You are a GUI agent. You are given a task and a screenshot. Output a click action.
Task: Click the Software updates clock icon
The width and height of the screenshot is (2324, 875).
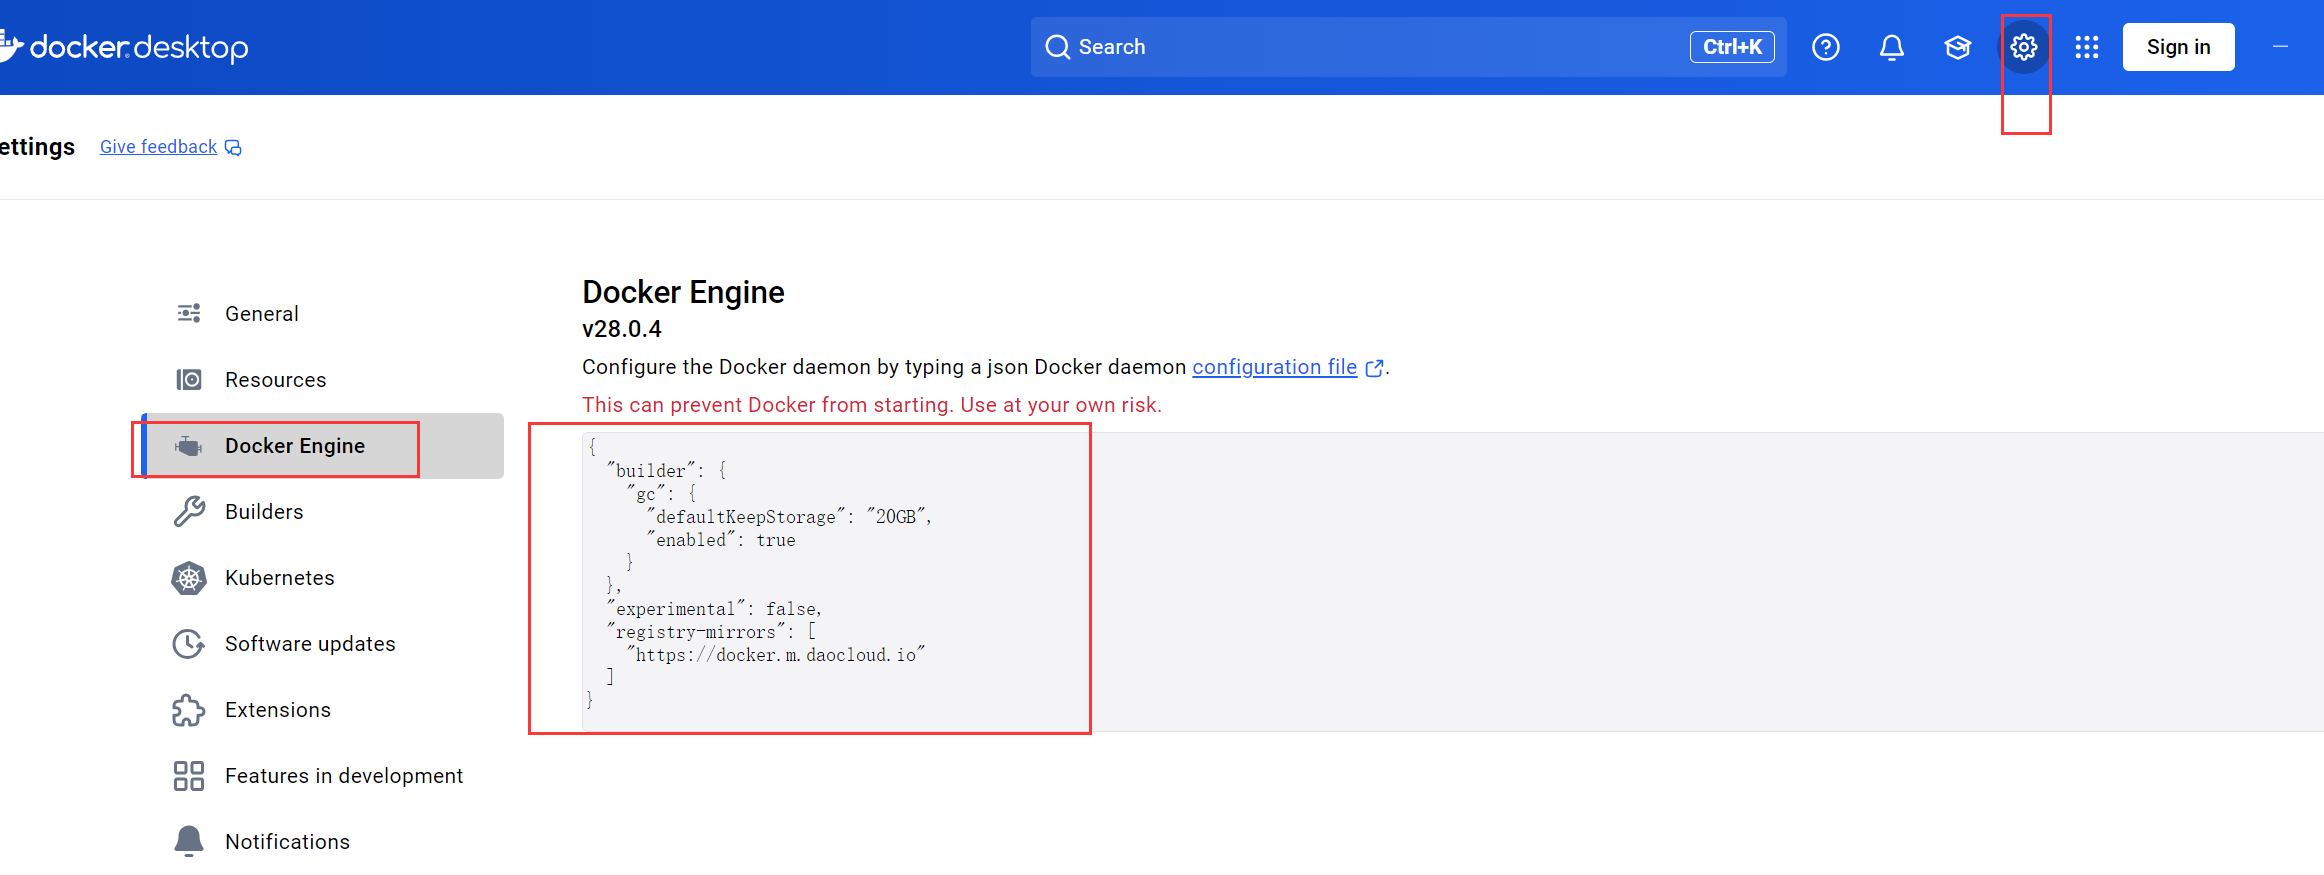(189, 644)
